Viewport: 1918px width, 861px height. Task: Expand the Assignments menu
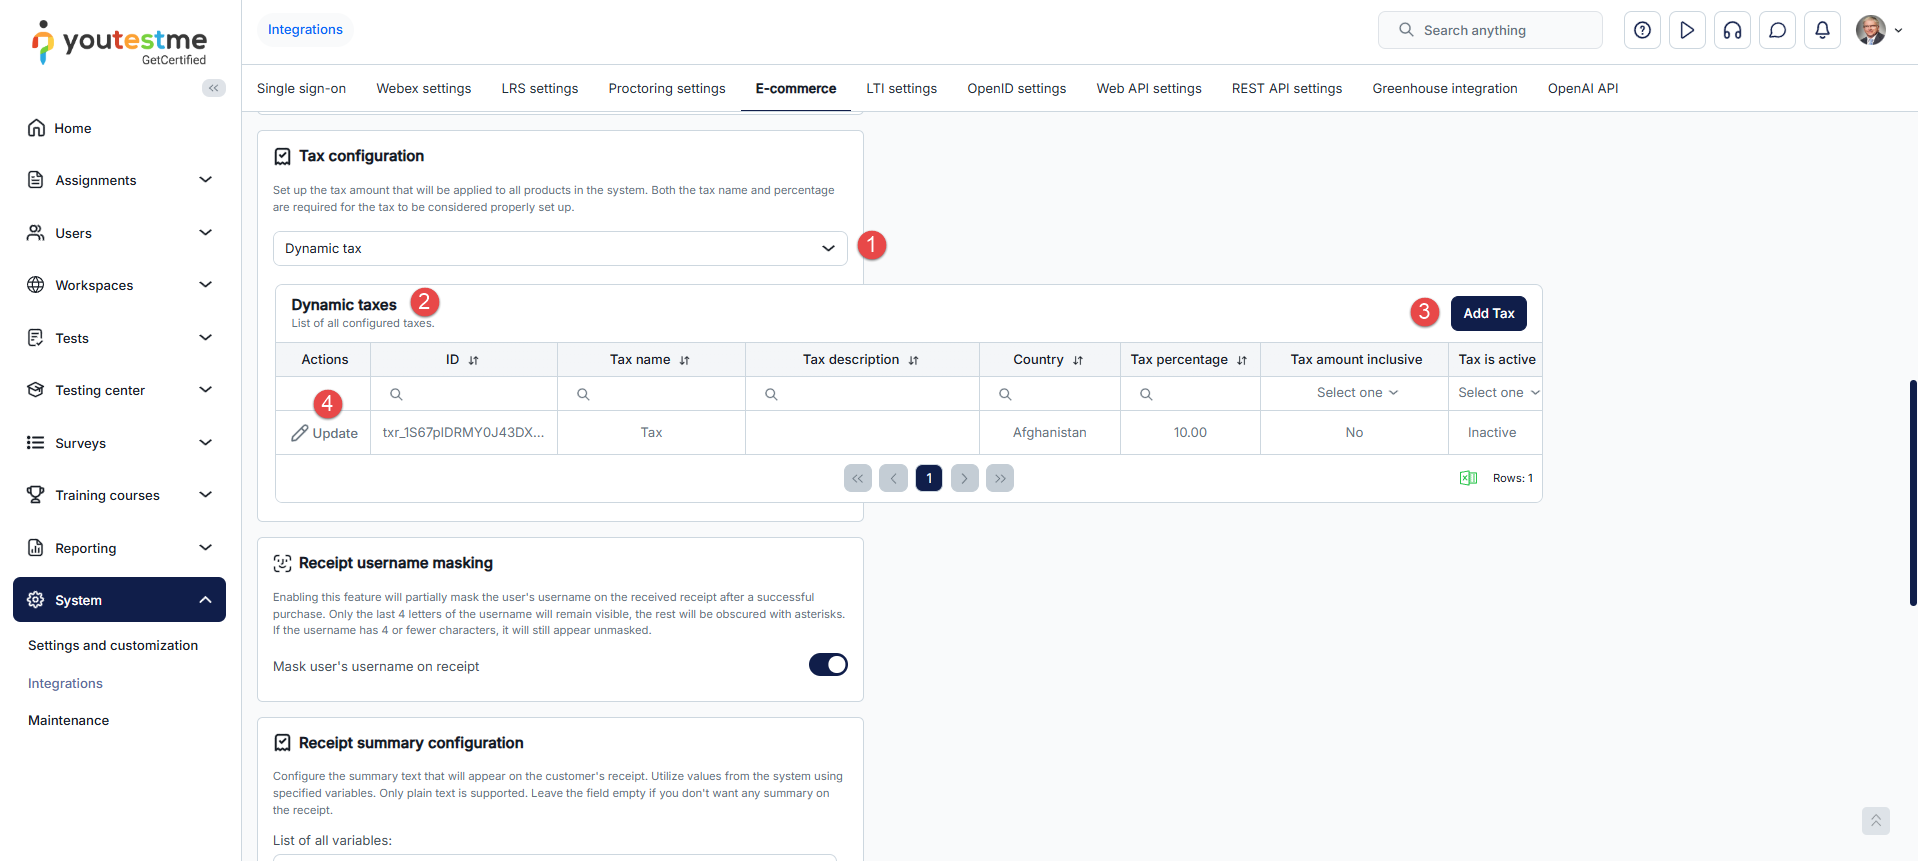click(x=120, y=180)
